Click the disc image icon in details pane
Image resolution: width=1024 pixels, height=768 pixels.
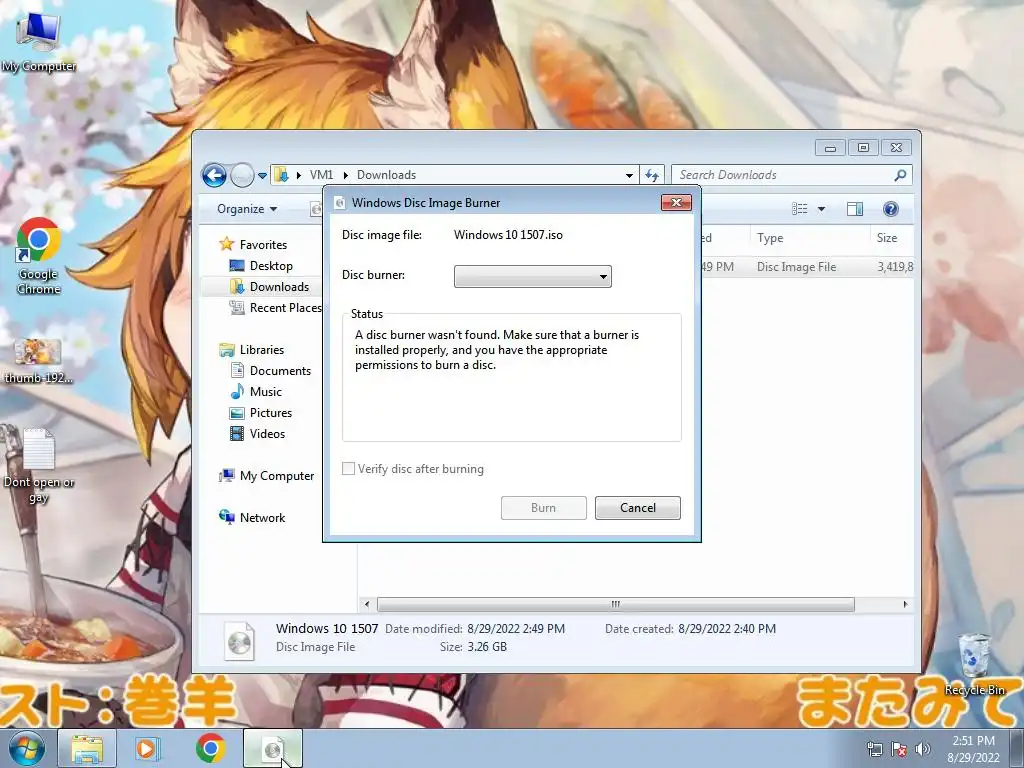239,641
